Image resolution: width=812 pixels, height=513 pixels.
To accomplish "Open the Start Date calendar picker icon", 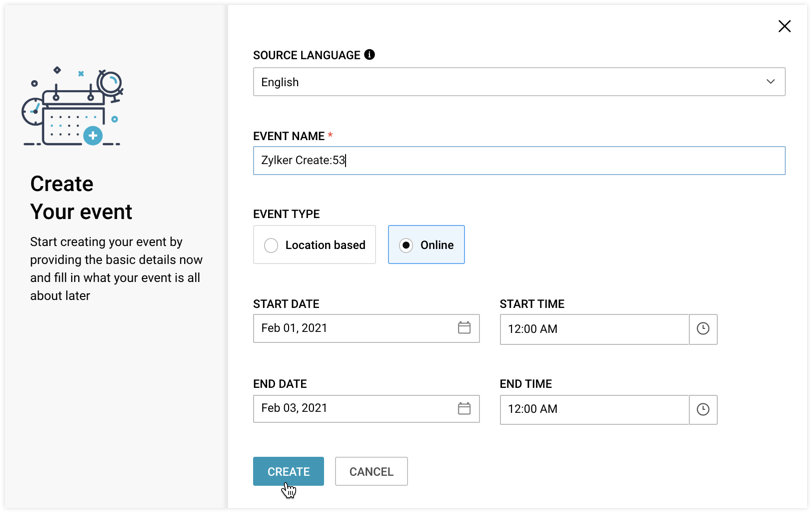I will pyautogui.click(x=464, y=328).
